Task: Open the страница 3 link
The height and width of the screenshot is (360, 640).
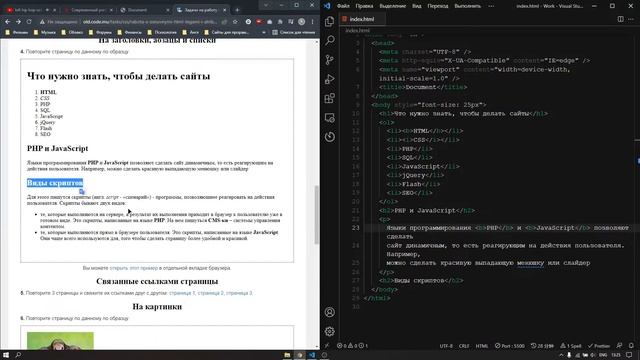Action: (x=239, y=293)
